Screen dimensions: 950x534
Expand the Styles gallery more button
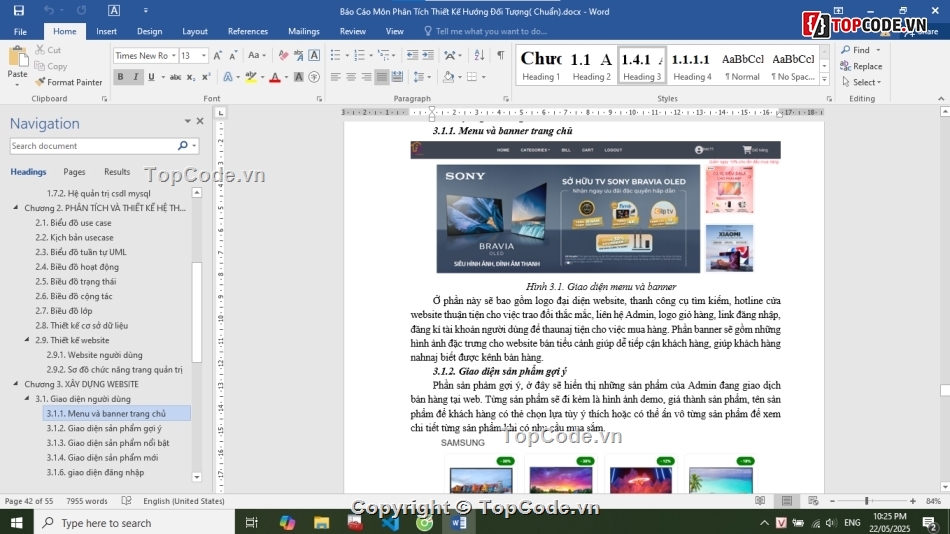[x=824, y=79]
